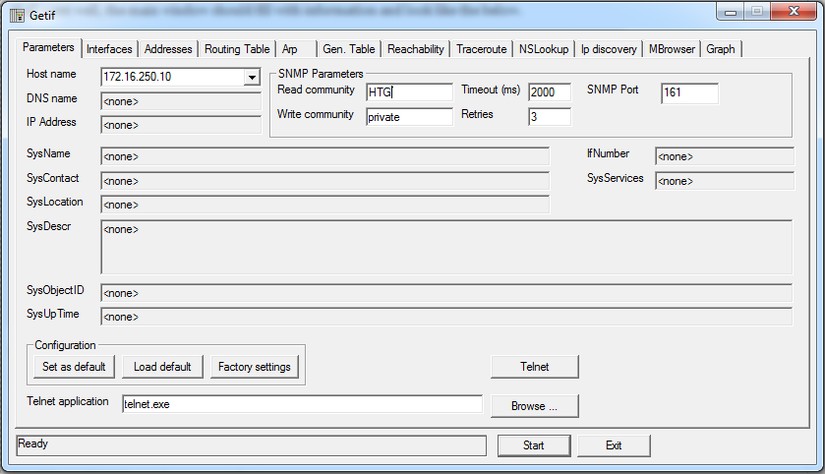The height and width of the screenshot is (474, 825).
Task: Click the SNMP Port field
Action: pos(690,93)
